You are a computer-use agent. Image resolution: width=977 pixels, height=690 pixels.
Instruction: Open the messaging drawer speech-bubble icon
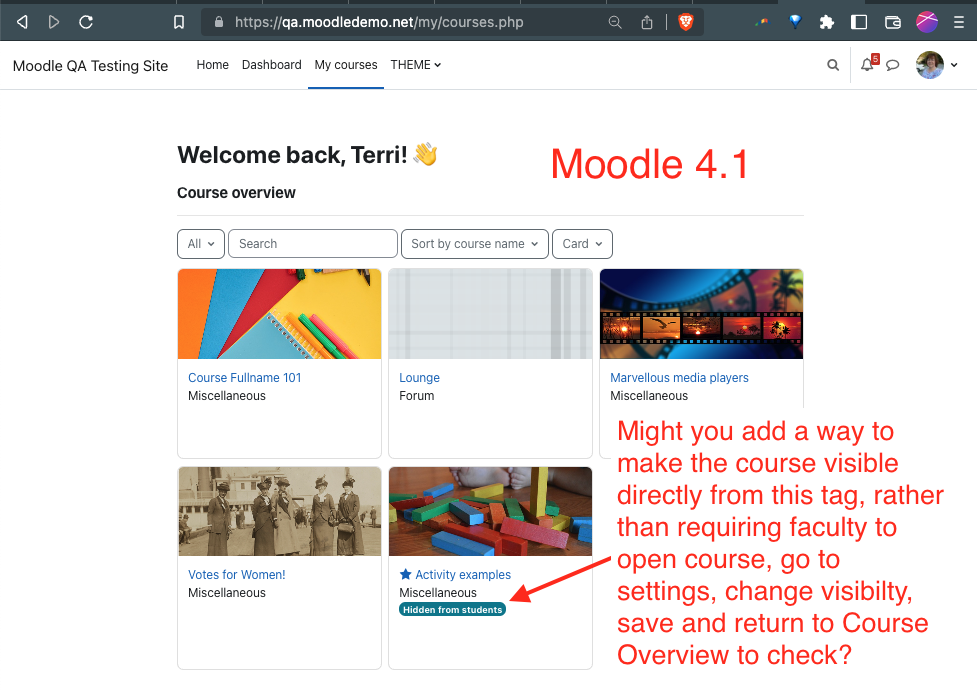pos(893,65)
